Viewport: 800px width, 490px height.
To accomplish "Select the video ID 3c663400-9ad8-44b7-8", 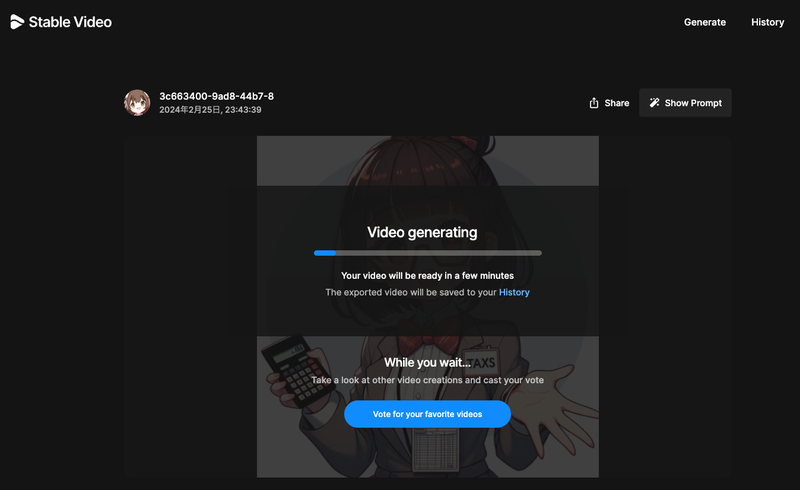I will pyautogui.click(x=216, y=96).
